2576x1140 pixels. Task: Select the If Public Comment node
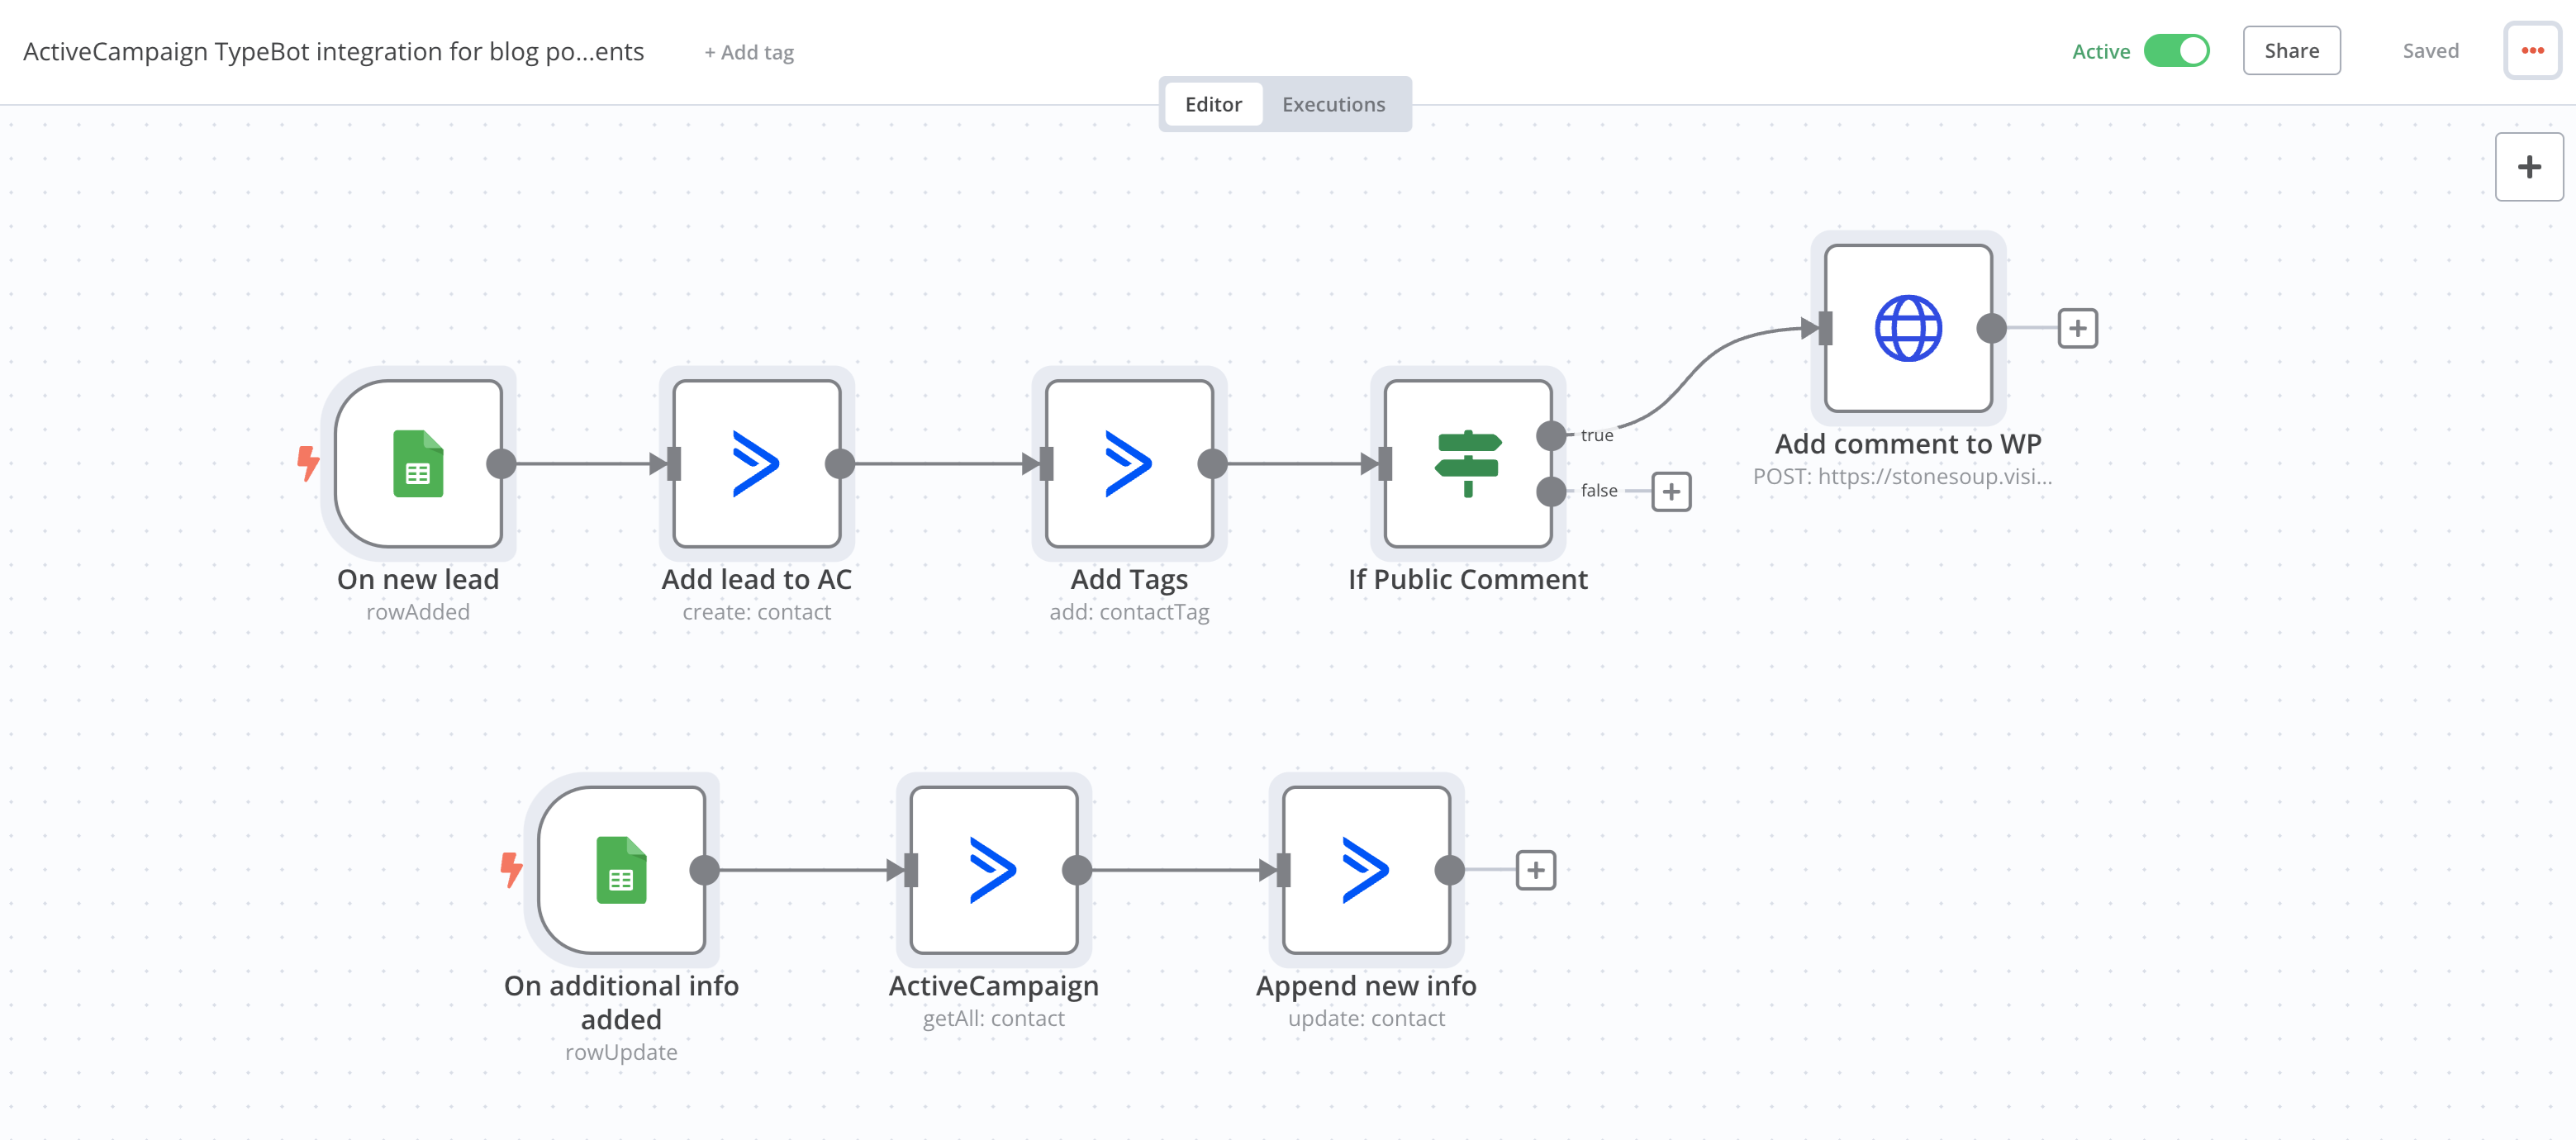click(1466, 463)
